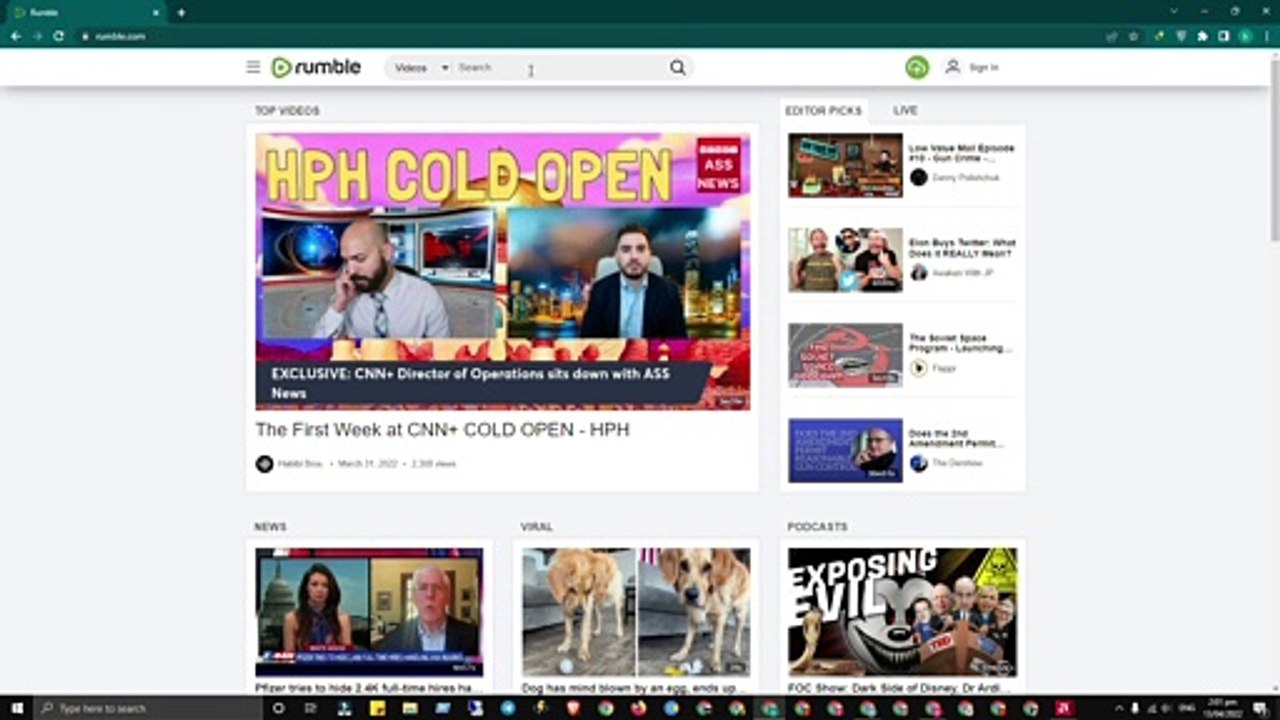Screen dimensions: 1280x720
Task: Click the Habibi Bros channel name
Action: (300, 464)
